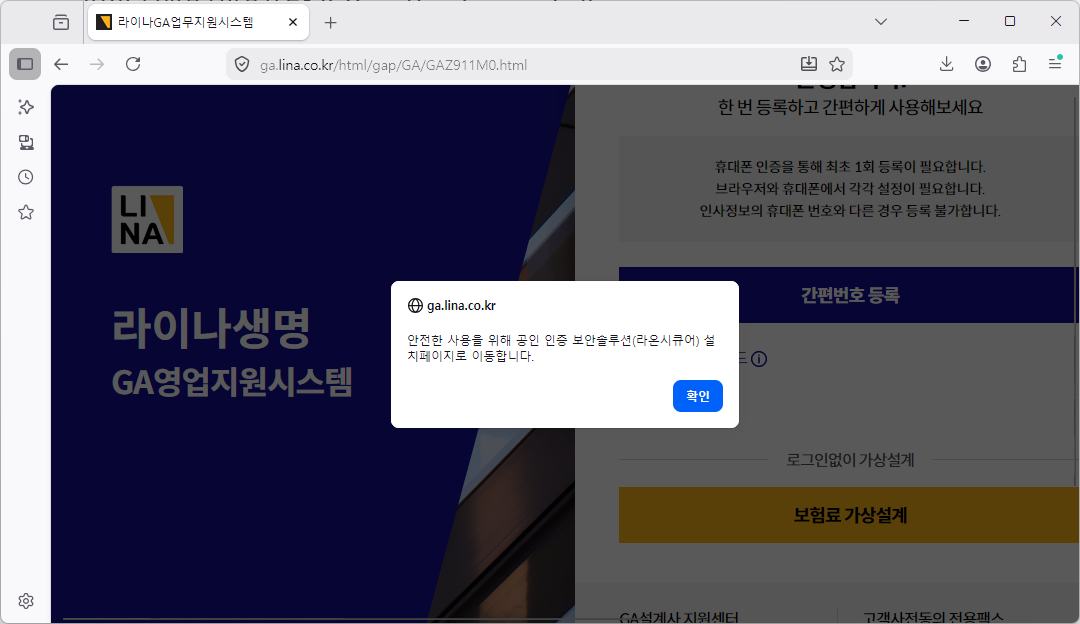This screenshot has height=624, width=1080.
Task: Open synced tabs sidebar icon
Action: (x=25, y=142)
